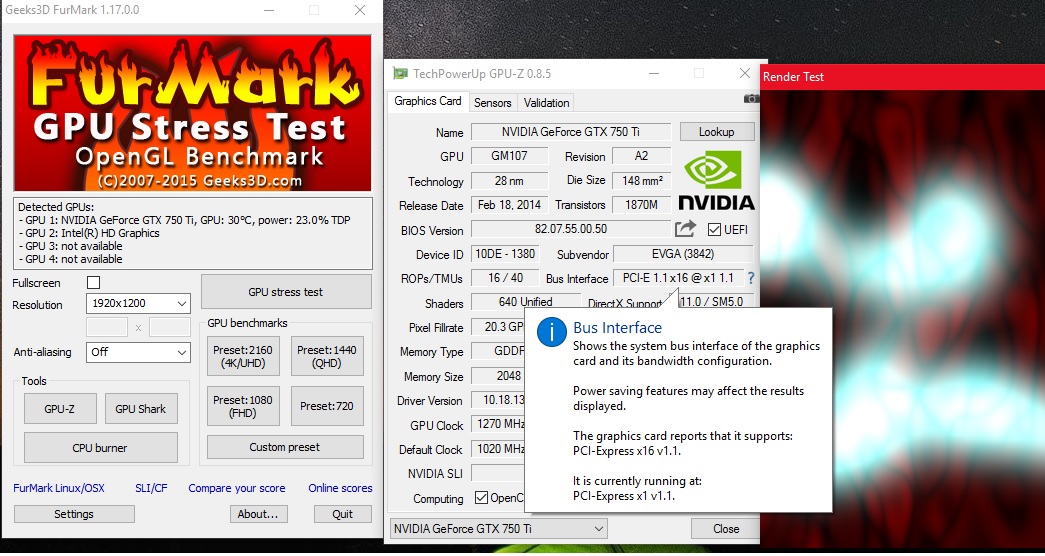Screen dimensions: 1045x556
Task: Click the Revision value A2
Action: tap(641, 156)
